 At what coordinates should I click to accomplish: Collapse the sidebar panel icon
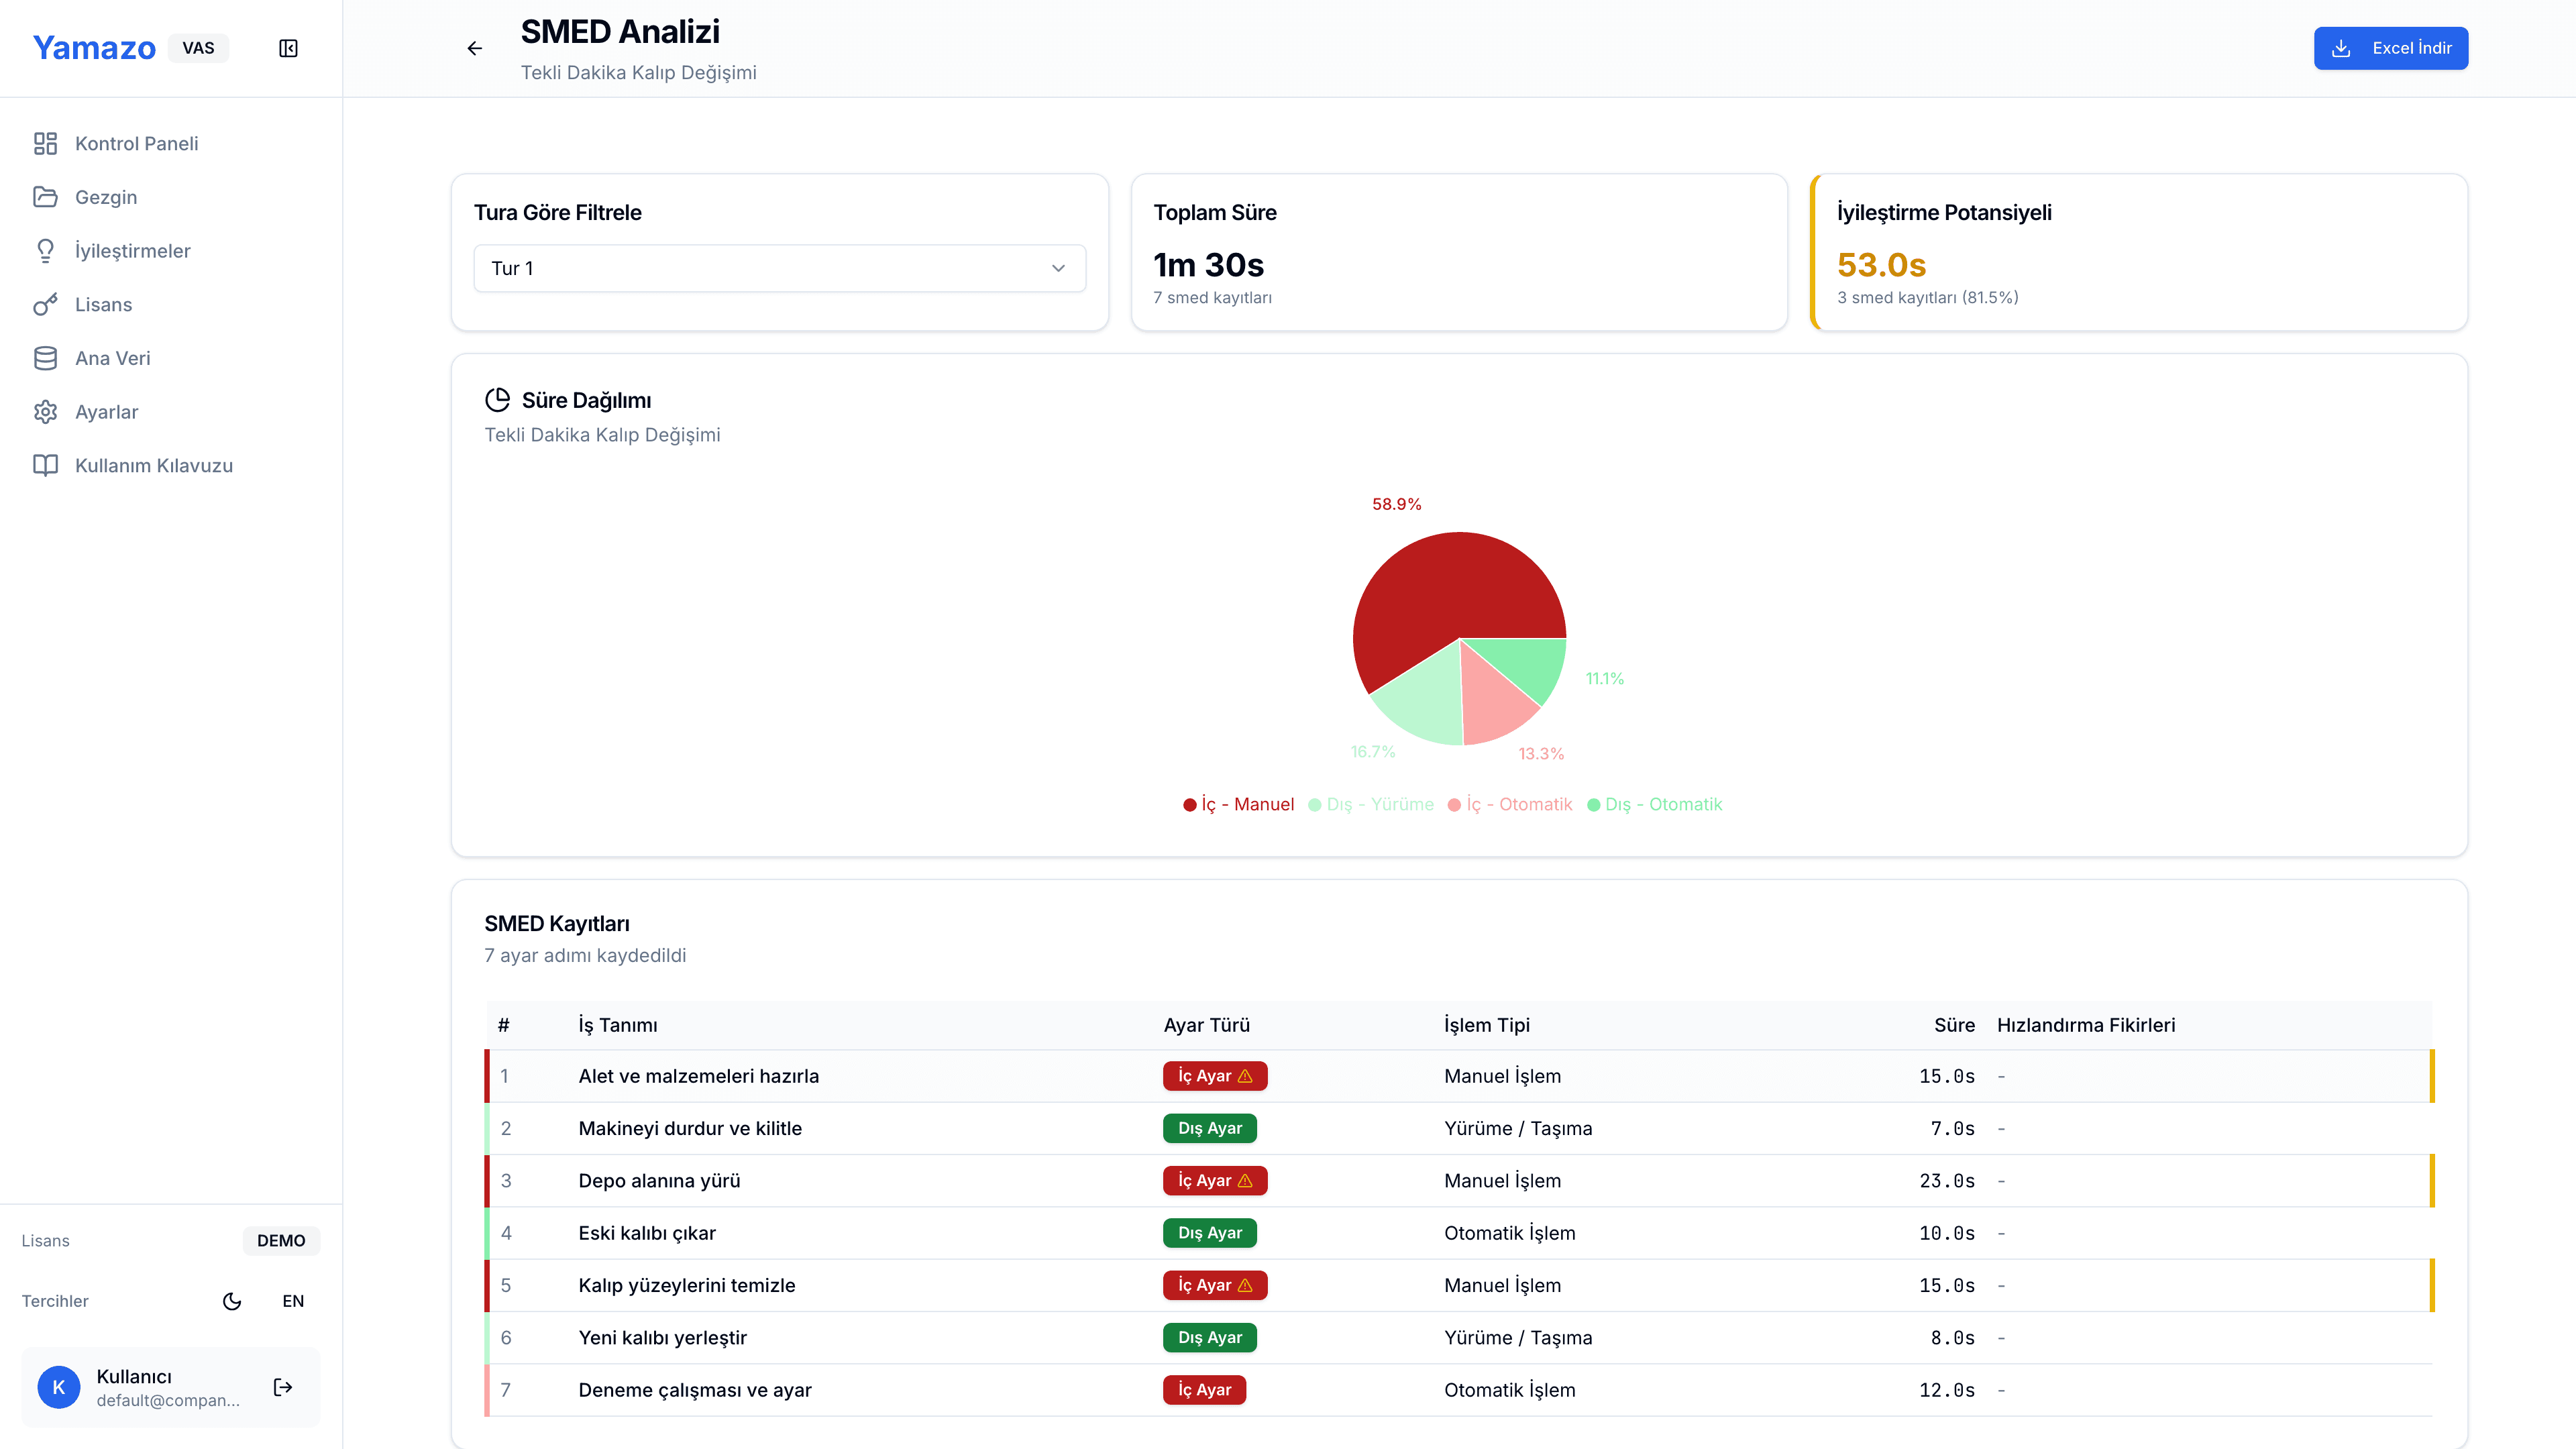[x=288, y=48]
